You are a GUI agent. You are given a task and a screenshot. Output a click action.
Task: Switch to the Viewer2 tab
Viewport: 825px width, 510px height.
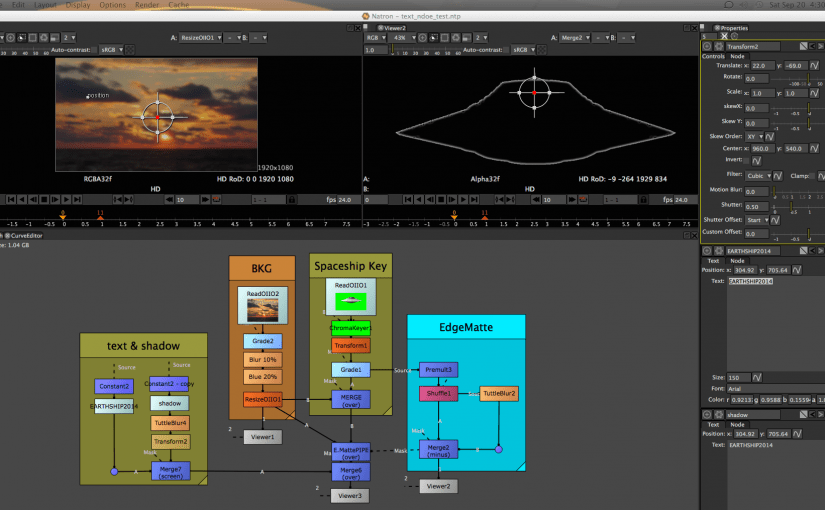coord(392,28)
